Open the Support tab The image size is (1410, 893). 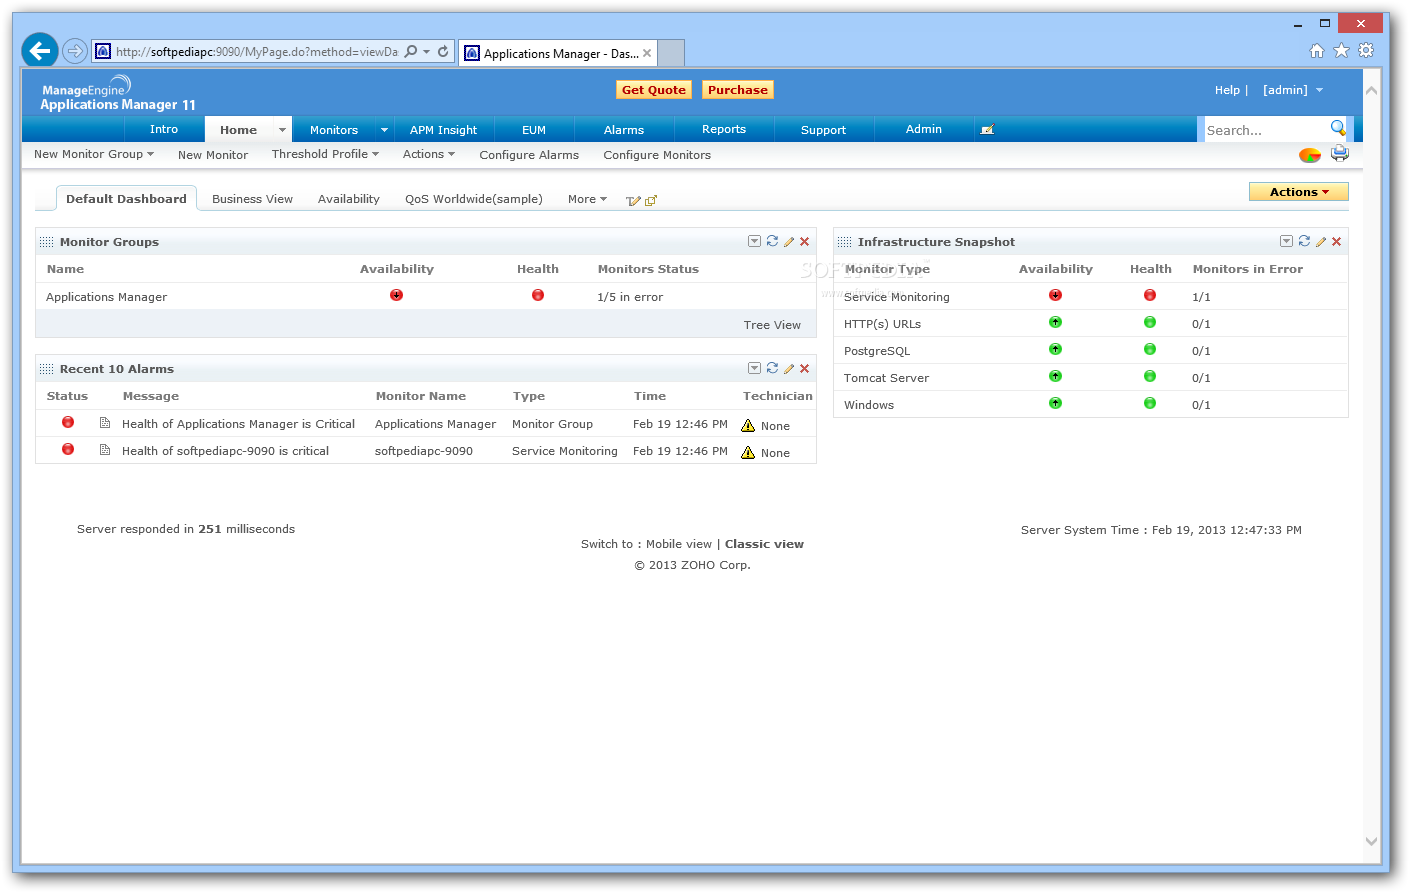point(824,130)
